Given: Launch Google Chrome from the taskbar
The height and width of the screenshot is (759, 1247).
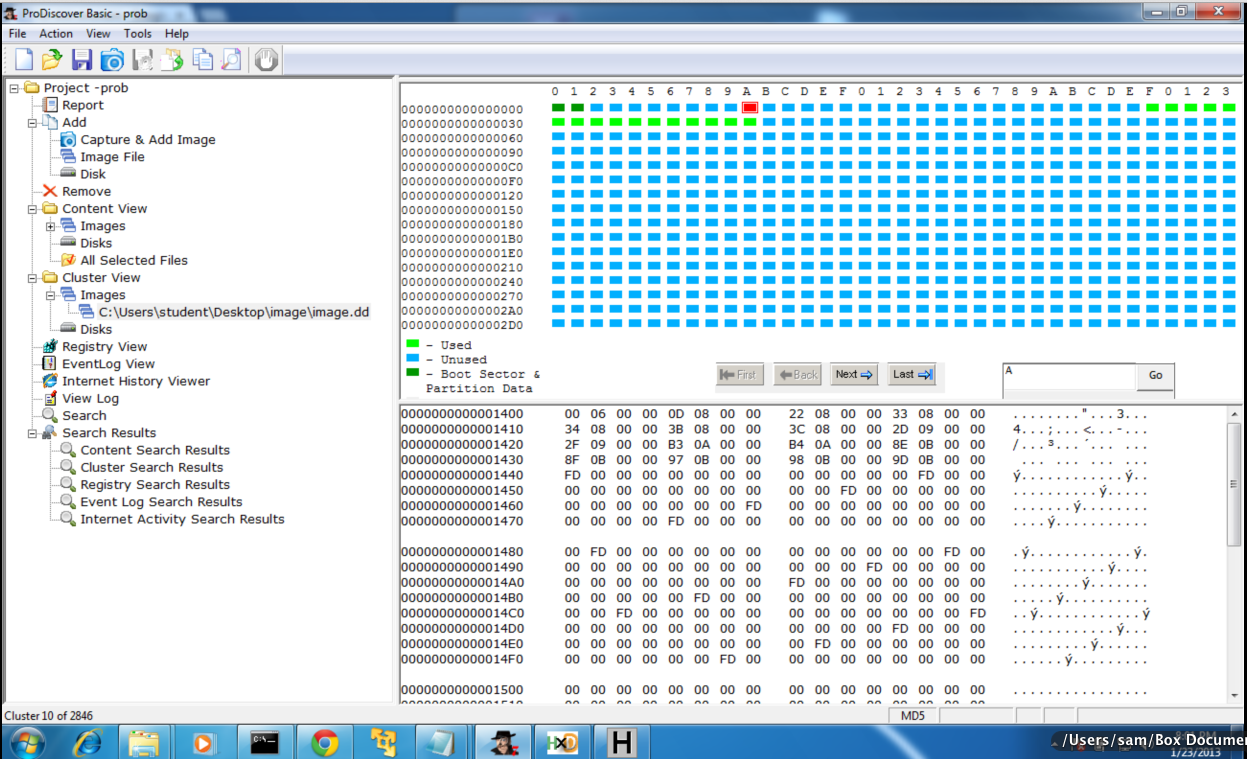Looking at the screenshot, I should [324, 742].
